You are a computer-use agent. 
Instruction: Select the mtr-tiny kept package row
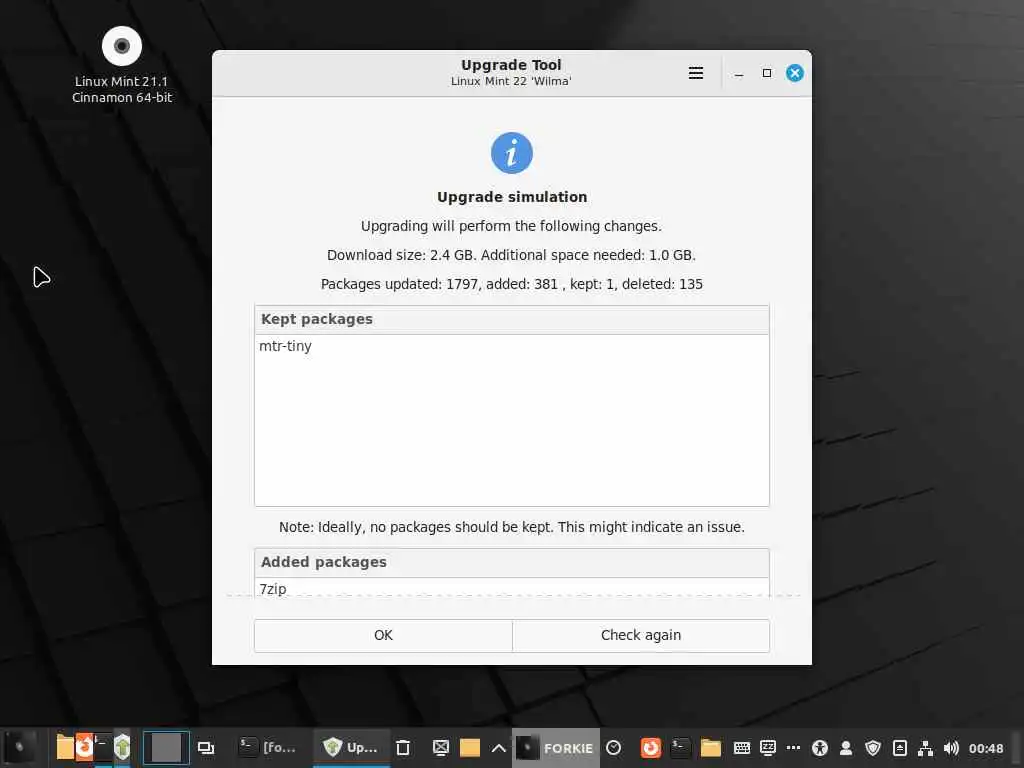(x=511, y=346)
